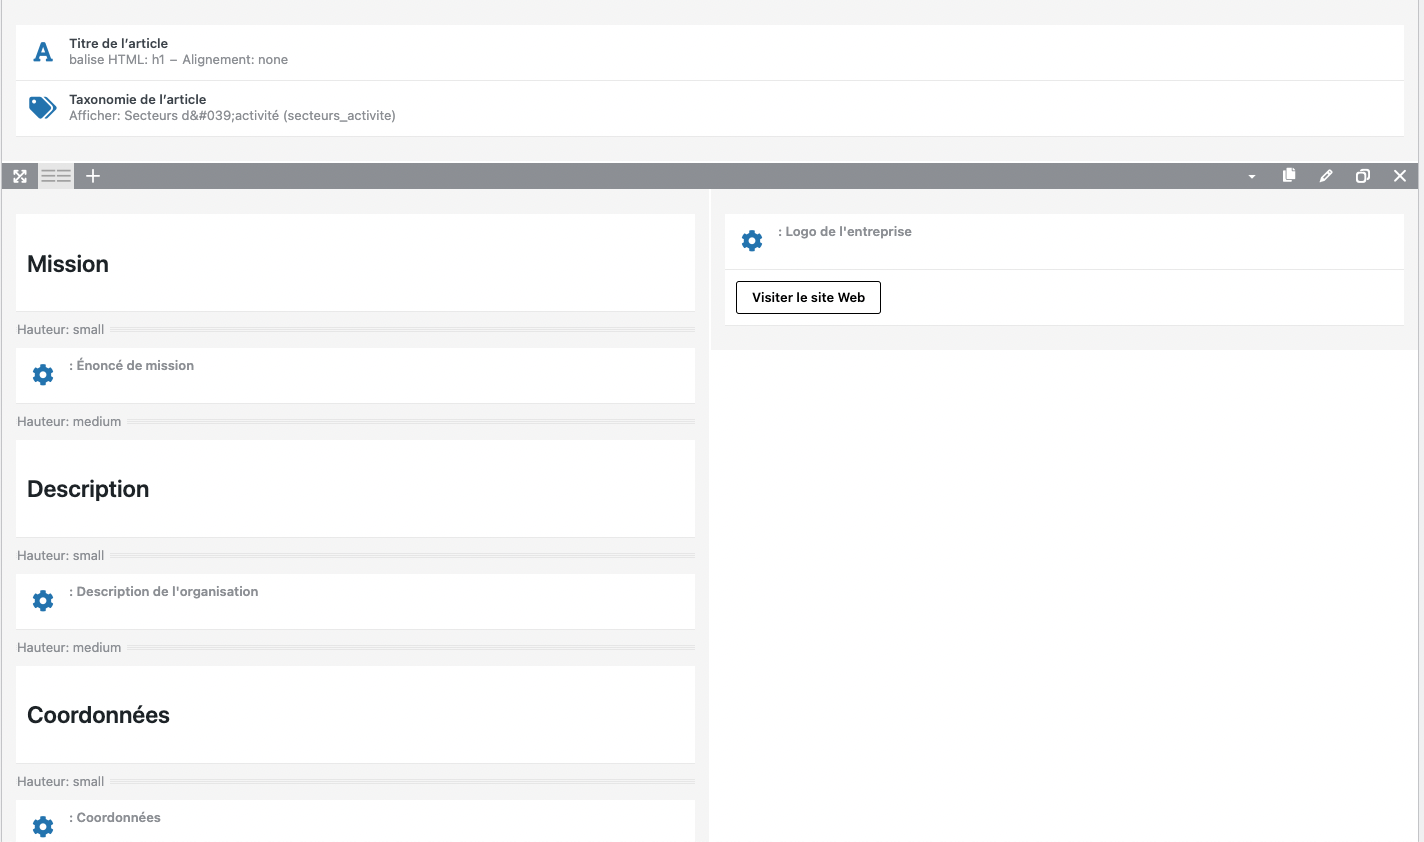Collapse the row using the caret arrow
Image resolution: width=1424 pixels, height=842 pixels.
pos(1251,176)
